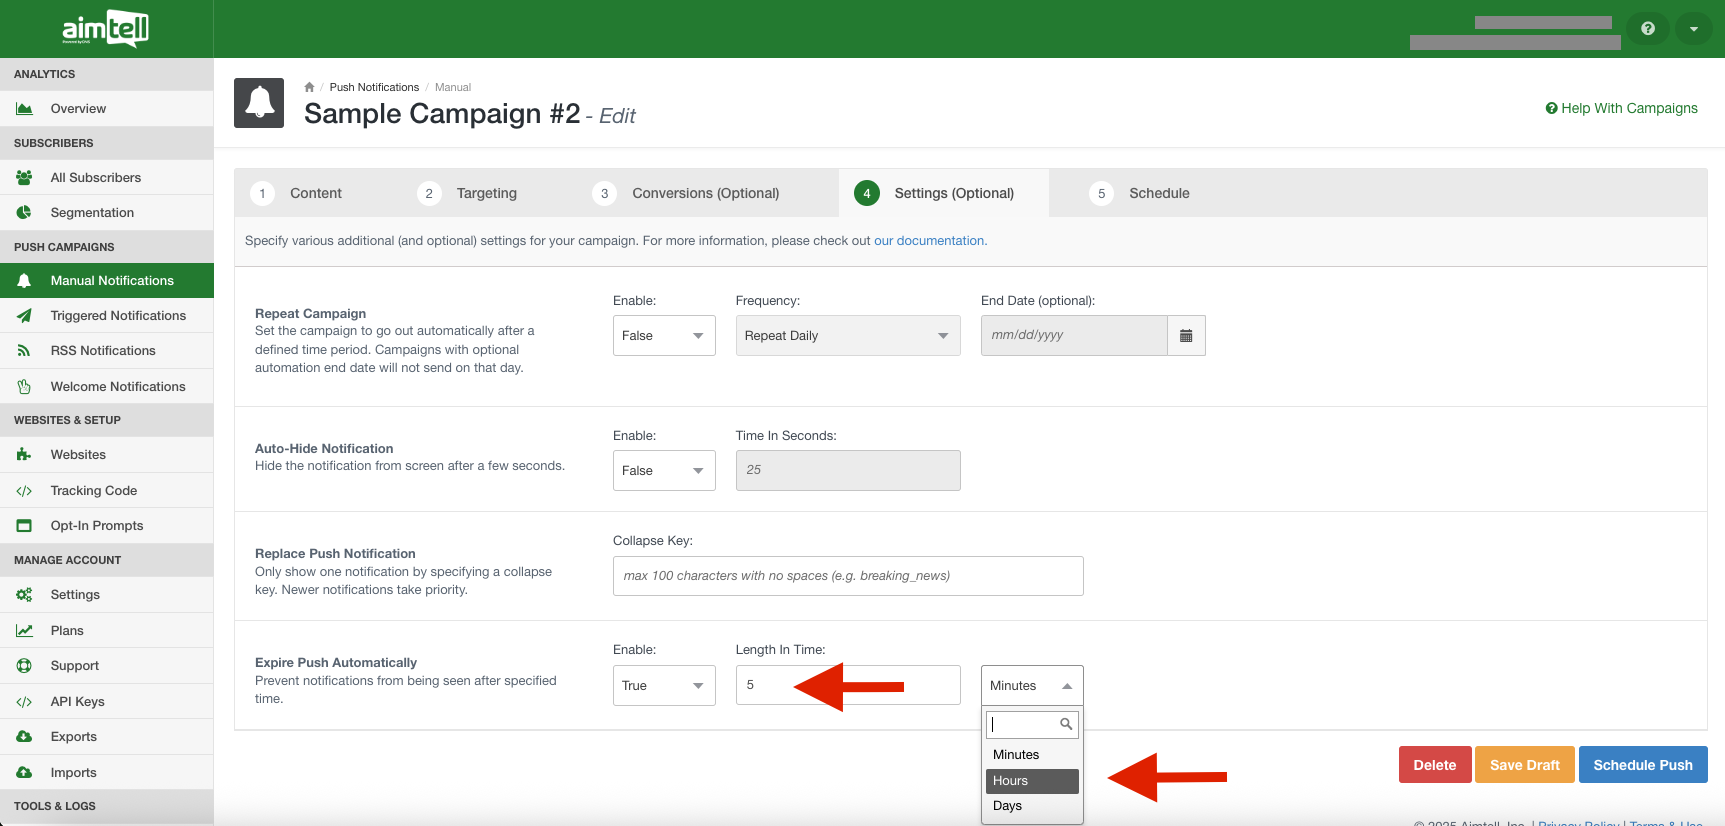Screen dimensions: 1725x826
Task: Click the Segmentation pie chart icon
Action: (24, 213)
